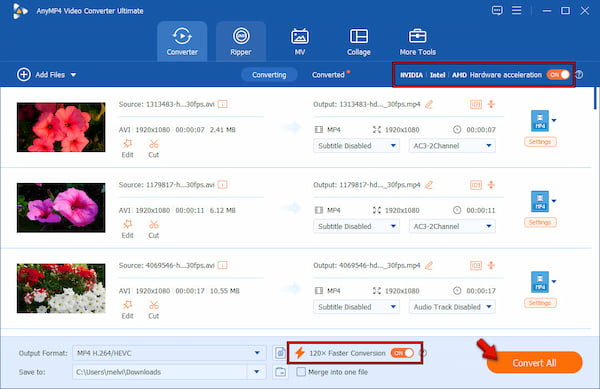Select the pink petunia video thumbnail

(x=61, y=208)
